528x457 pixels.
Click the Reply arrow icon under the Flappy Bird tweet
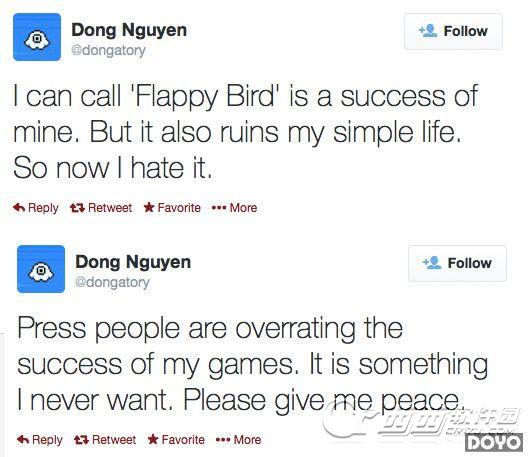pyautogui.click(x=19, y=207)
